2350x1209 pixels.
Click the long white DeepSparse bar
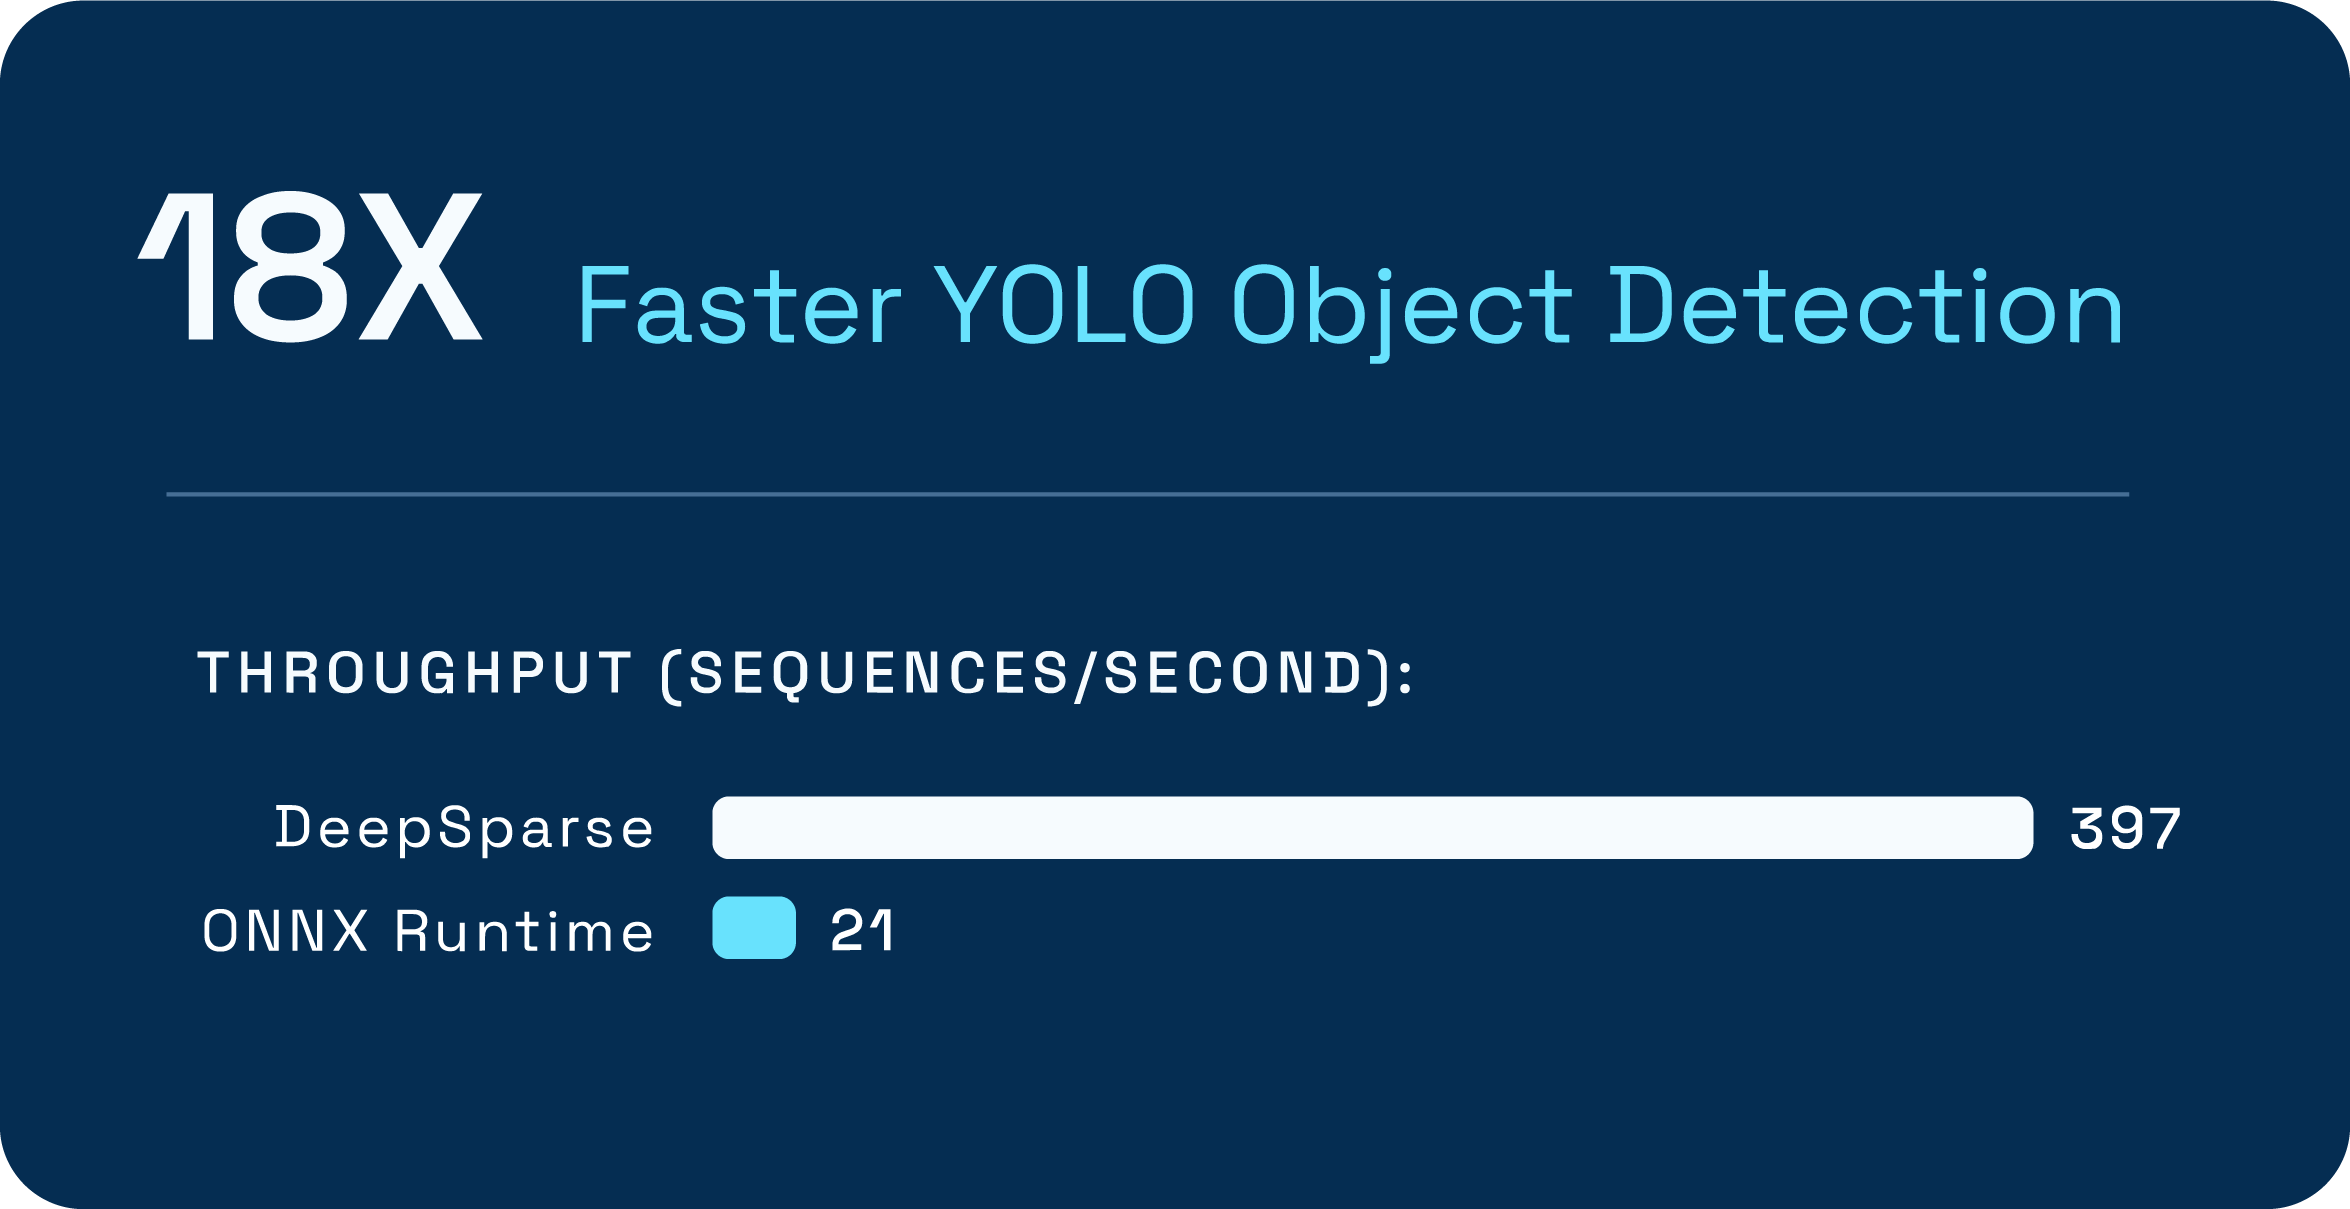(1372, 828)
